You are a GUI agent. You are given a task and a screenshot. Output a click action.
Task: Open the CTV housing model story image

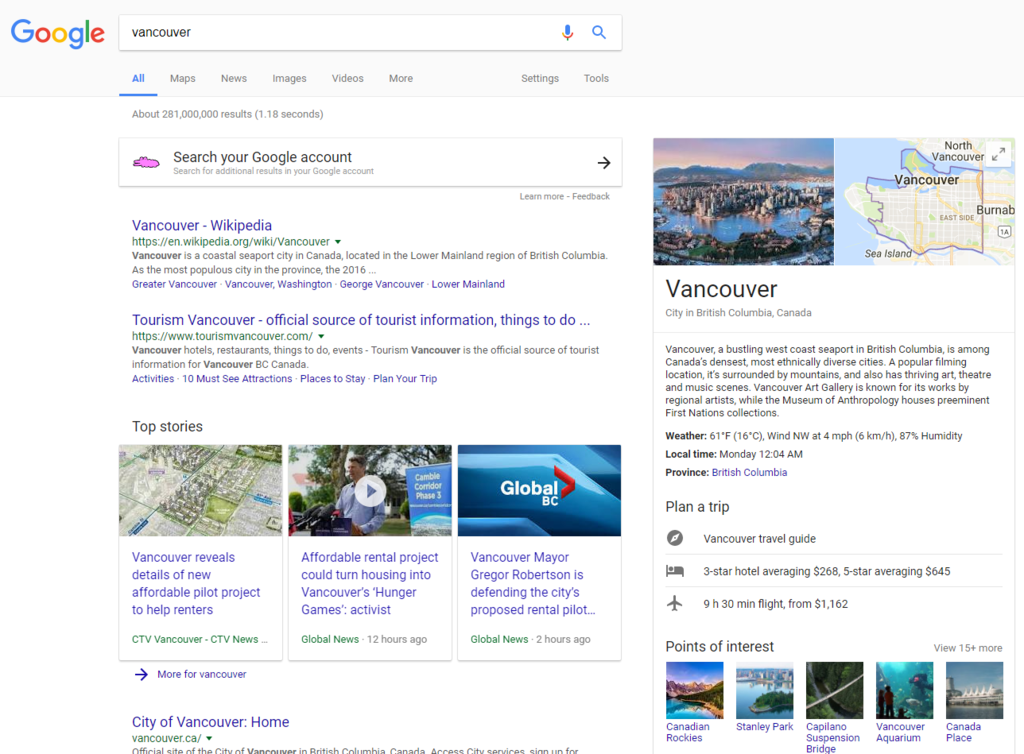200,490
